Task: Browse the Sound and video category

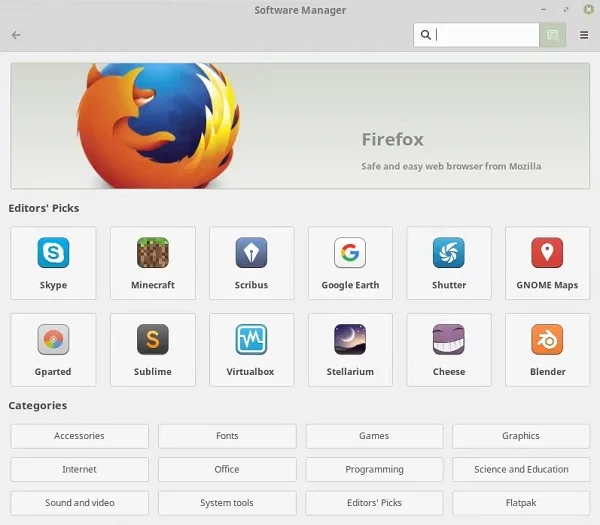Action: [x=80, y=503]
